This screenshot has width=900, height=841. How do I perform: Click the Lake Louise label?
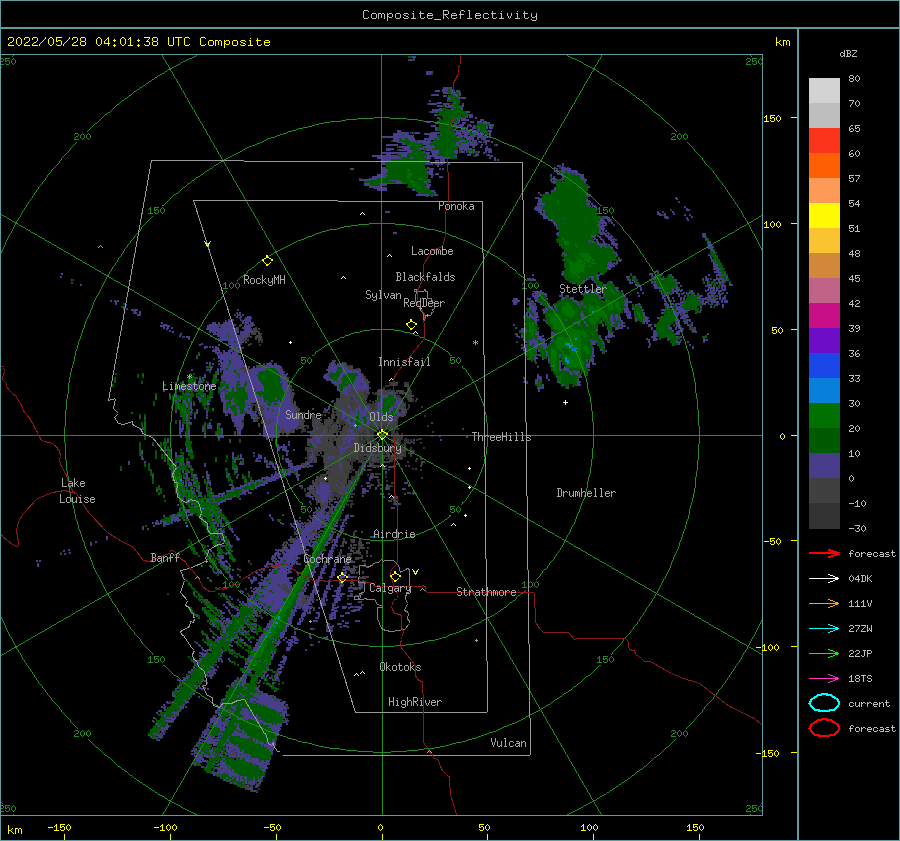point(77,491)
